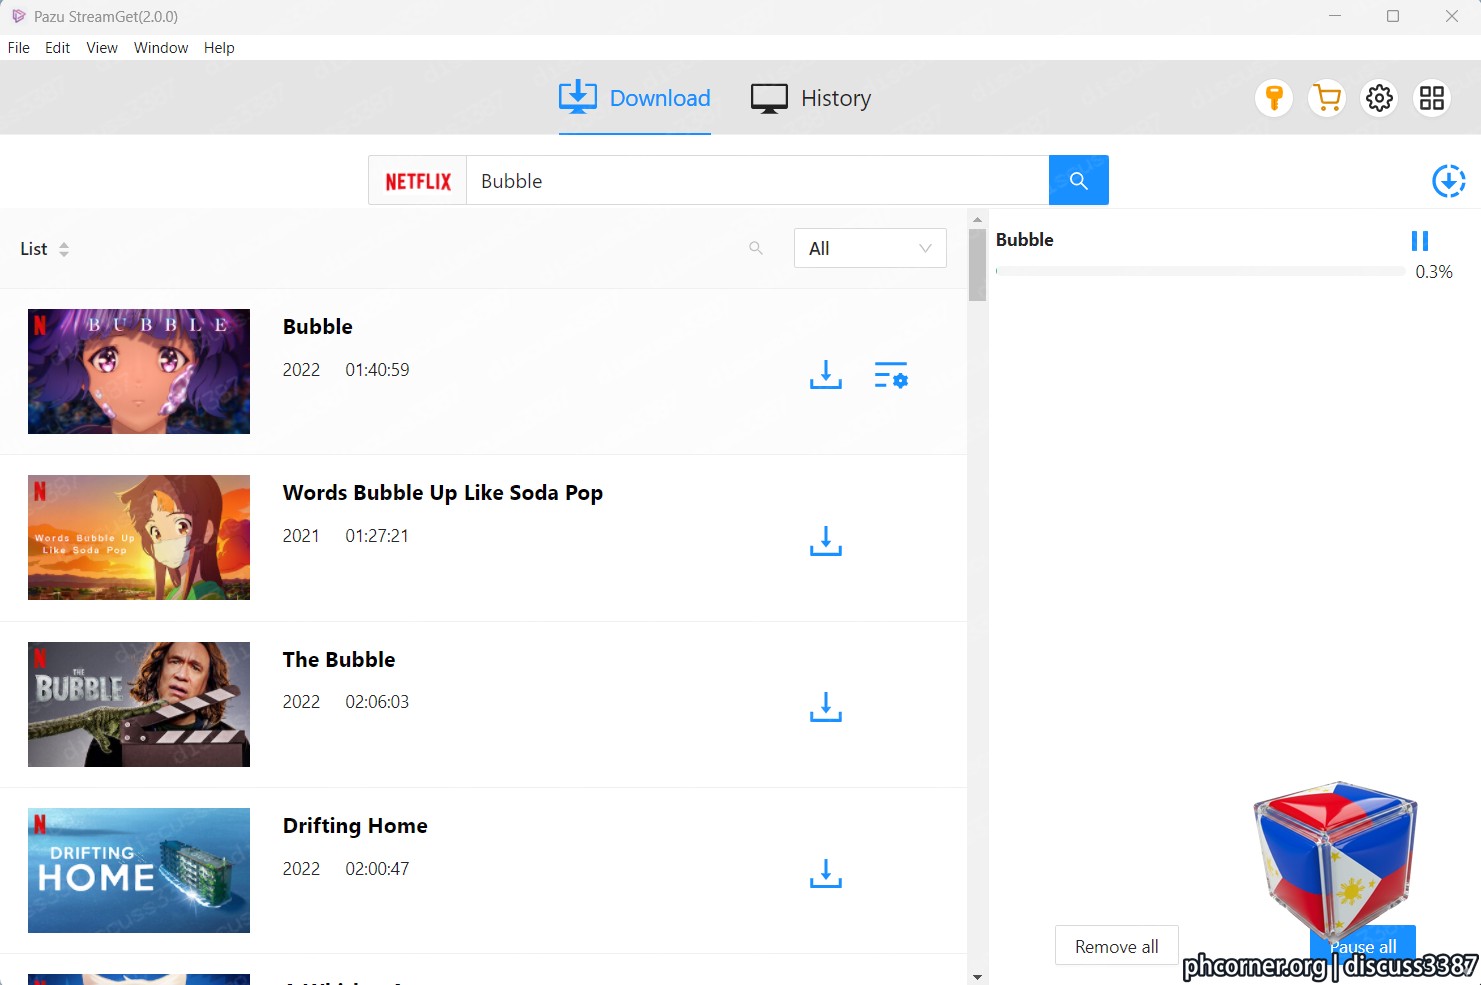The height and width of the screenshot is (985, 1481).
Task: Click the NETFLIX logo service selector
Action: coord(418,181)
